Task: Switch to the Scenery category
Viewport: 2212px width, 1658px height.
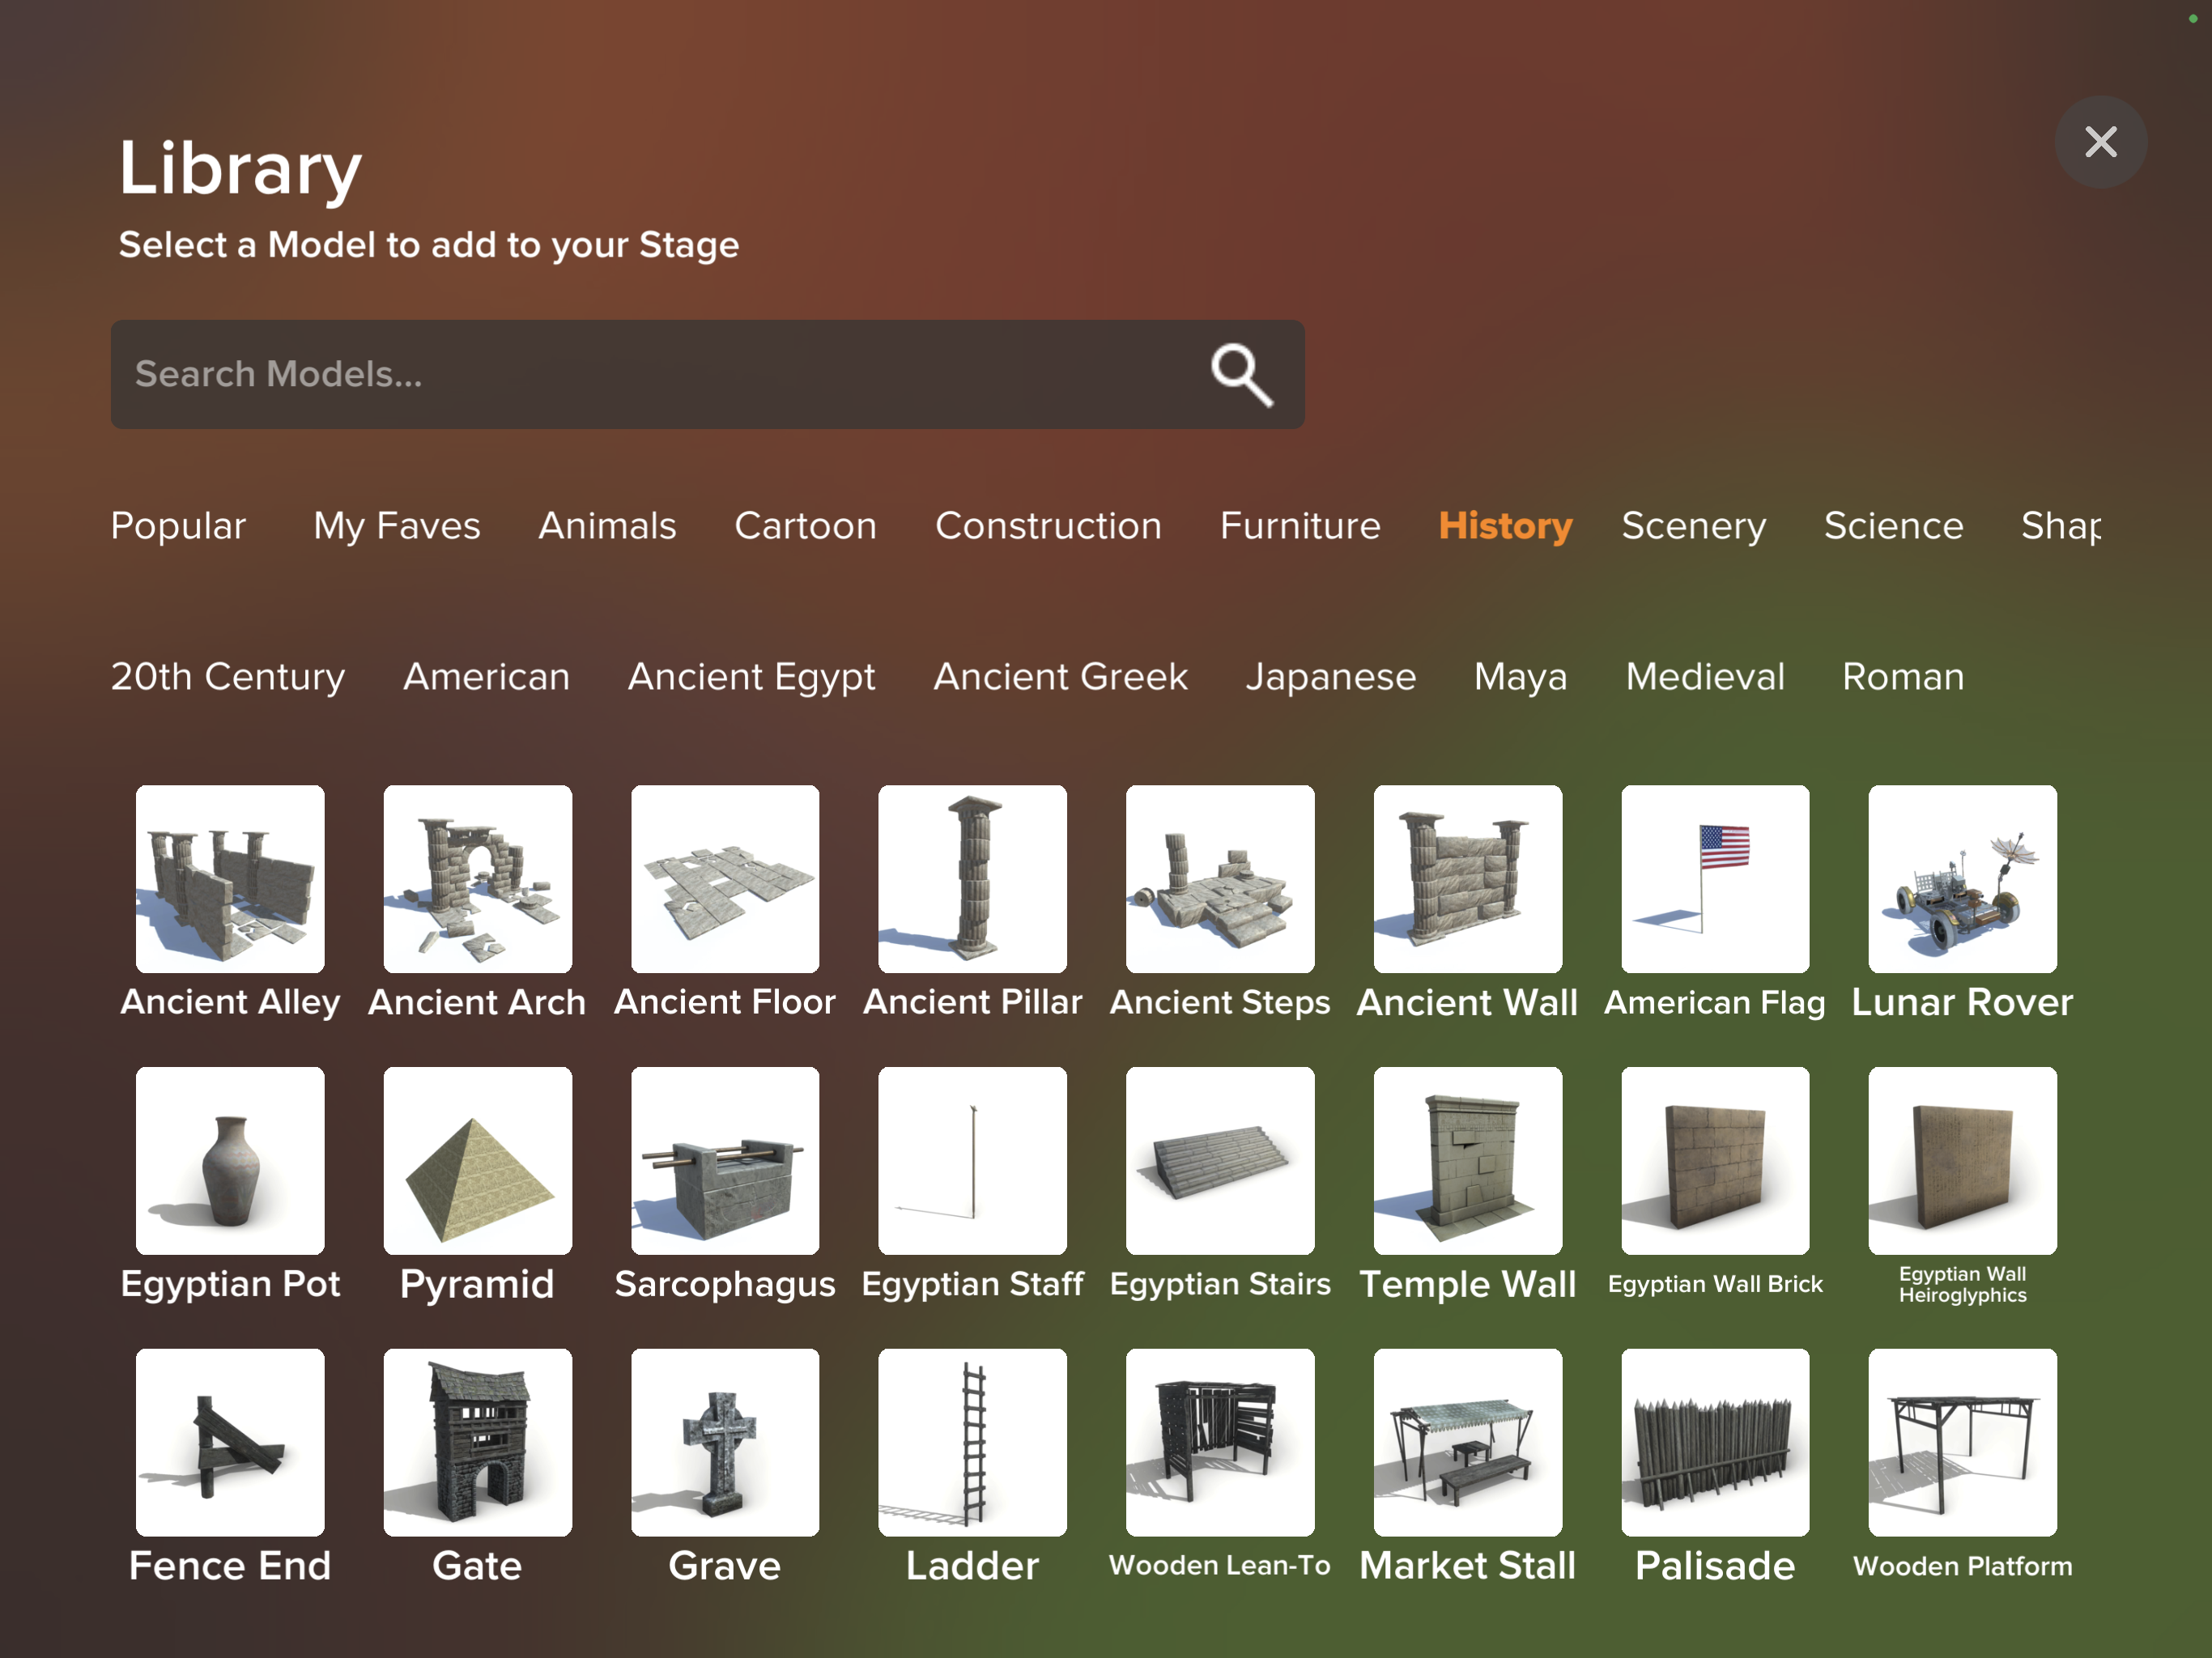Action: pyautogui.click(x=1693, y=526)
